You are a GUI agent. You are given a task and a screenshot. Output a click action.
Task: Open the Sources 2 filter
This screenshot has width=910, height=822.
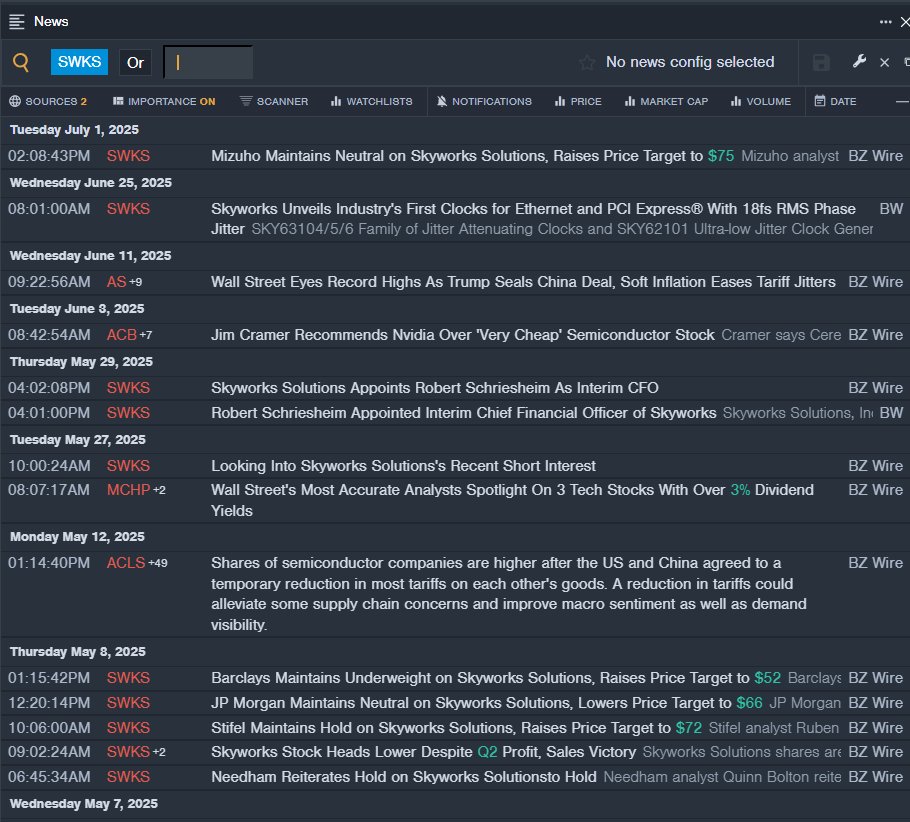click(x=48, y=101)
